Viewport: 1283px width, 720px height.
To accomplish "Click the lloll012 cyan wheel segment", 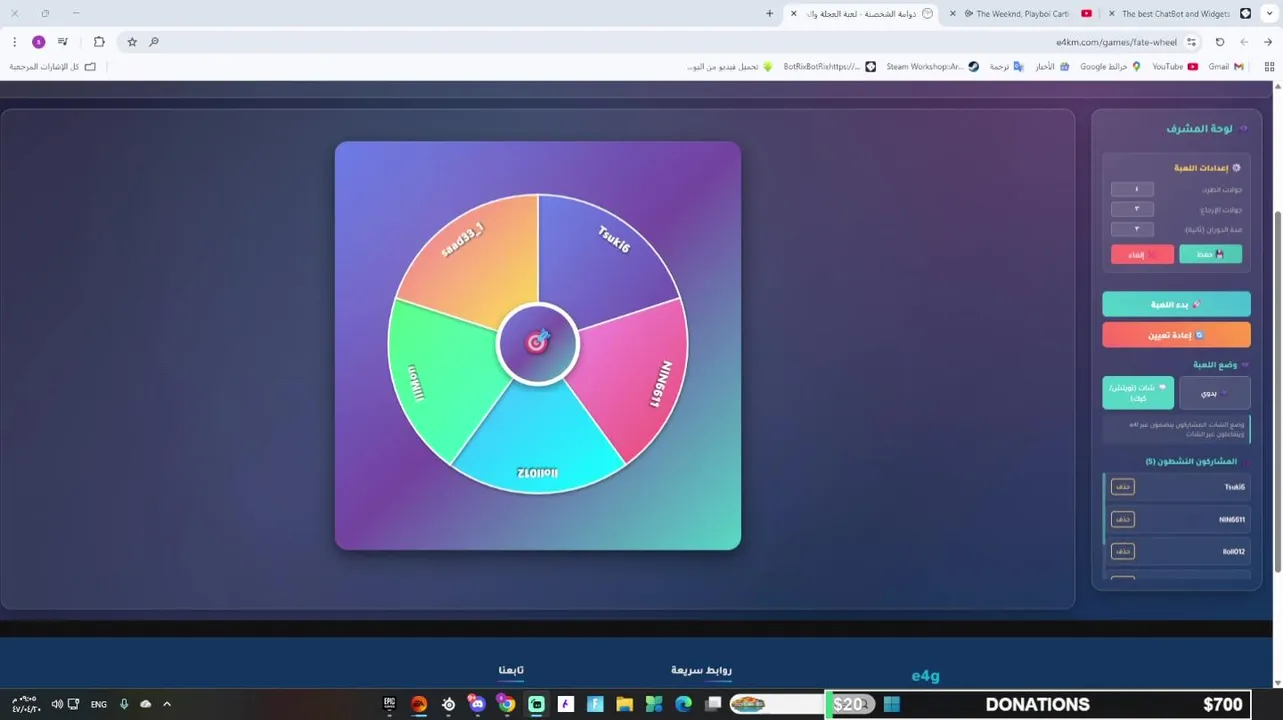I will pos(538,440).
